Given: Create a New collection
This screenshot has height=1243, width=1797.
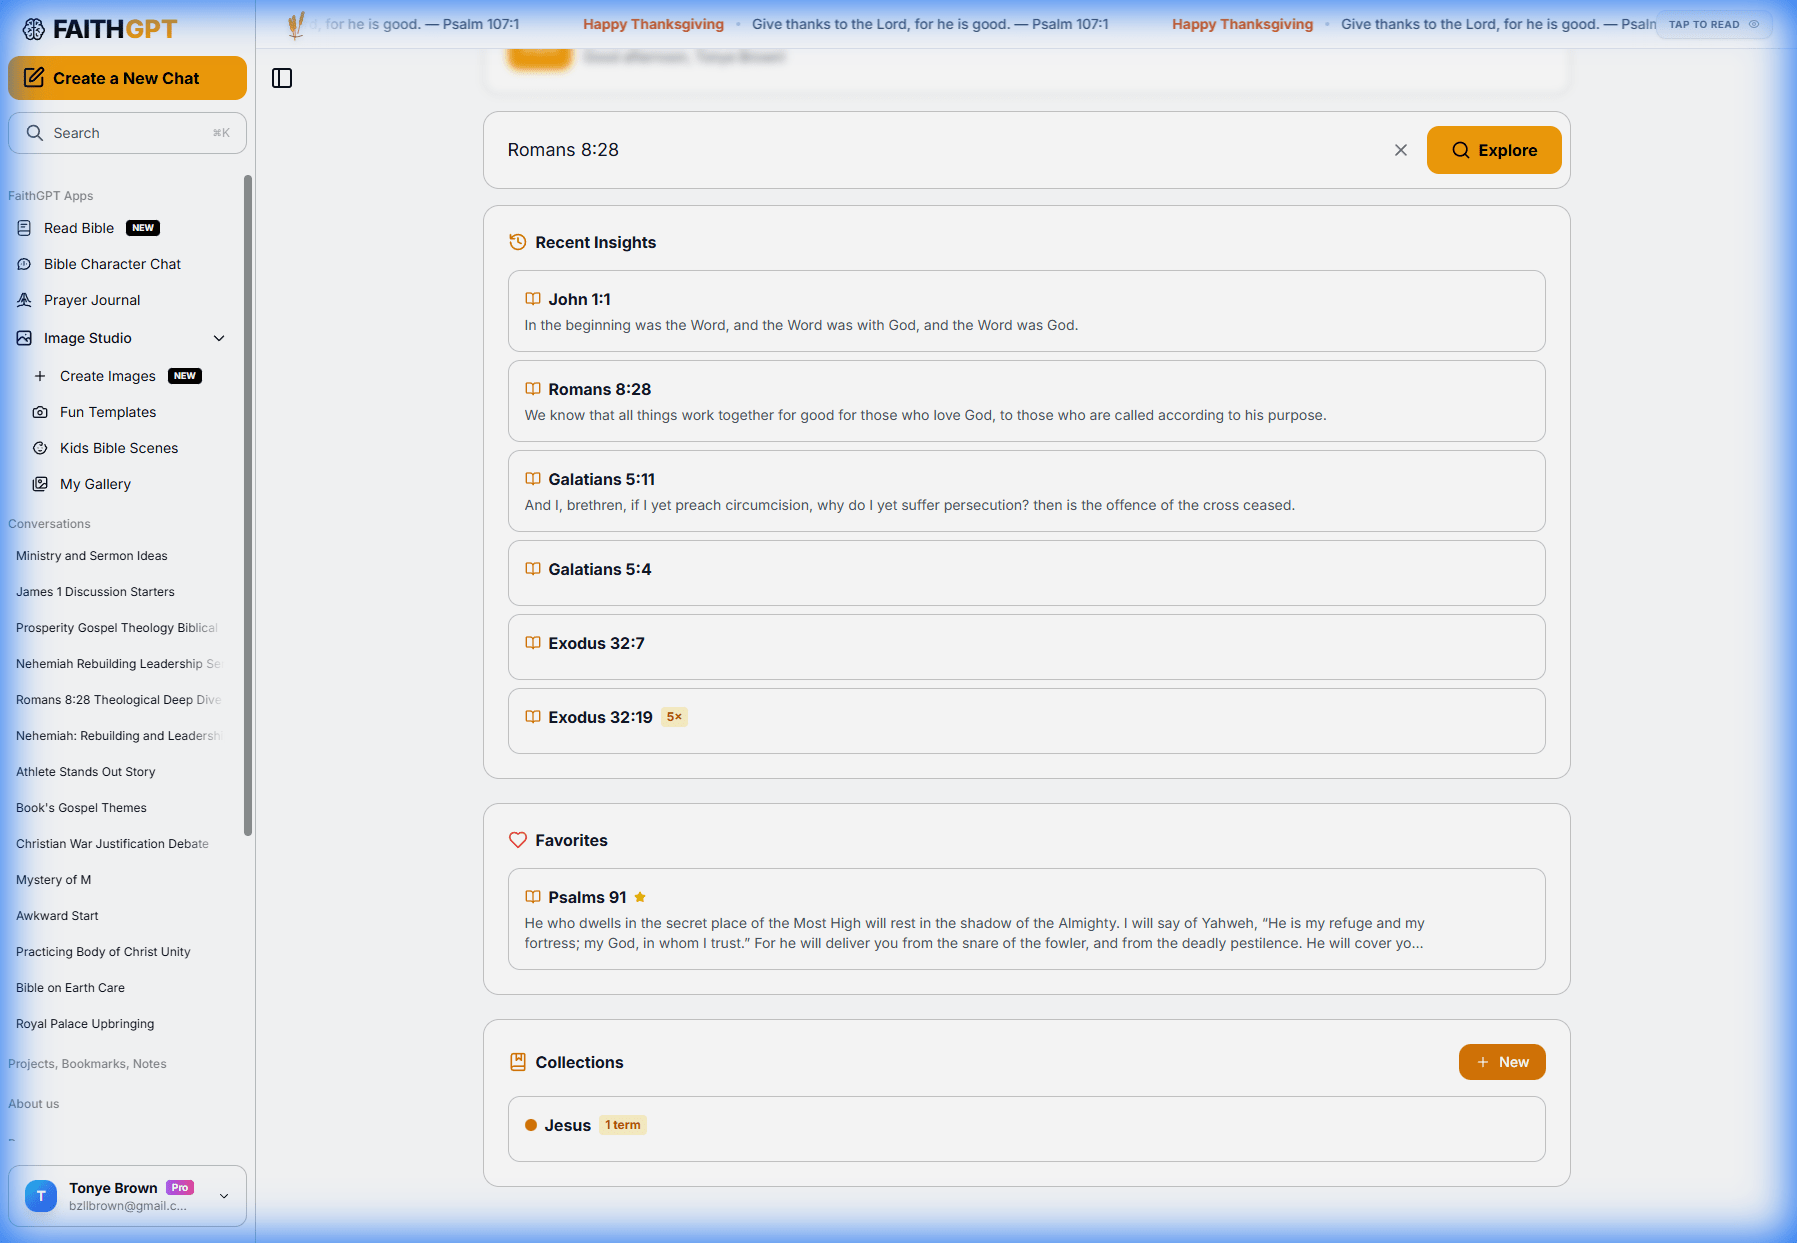Looking at the screenshot, I should [1502, 1061].
